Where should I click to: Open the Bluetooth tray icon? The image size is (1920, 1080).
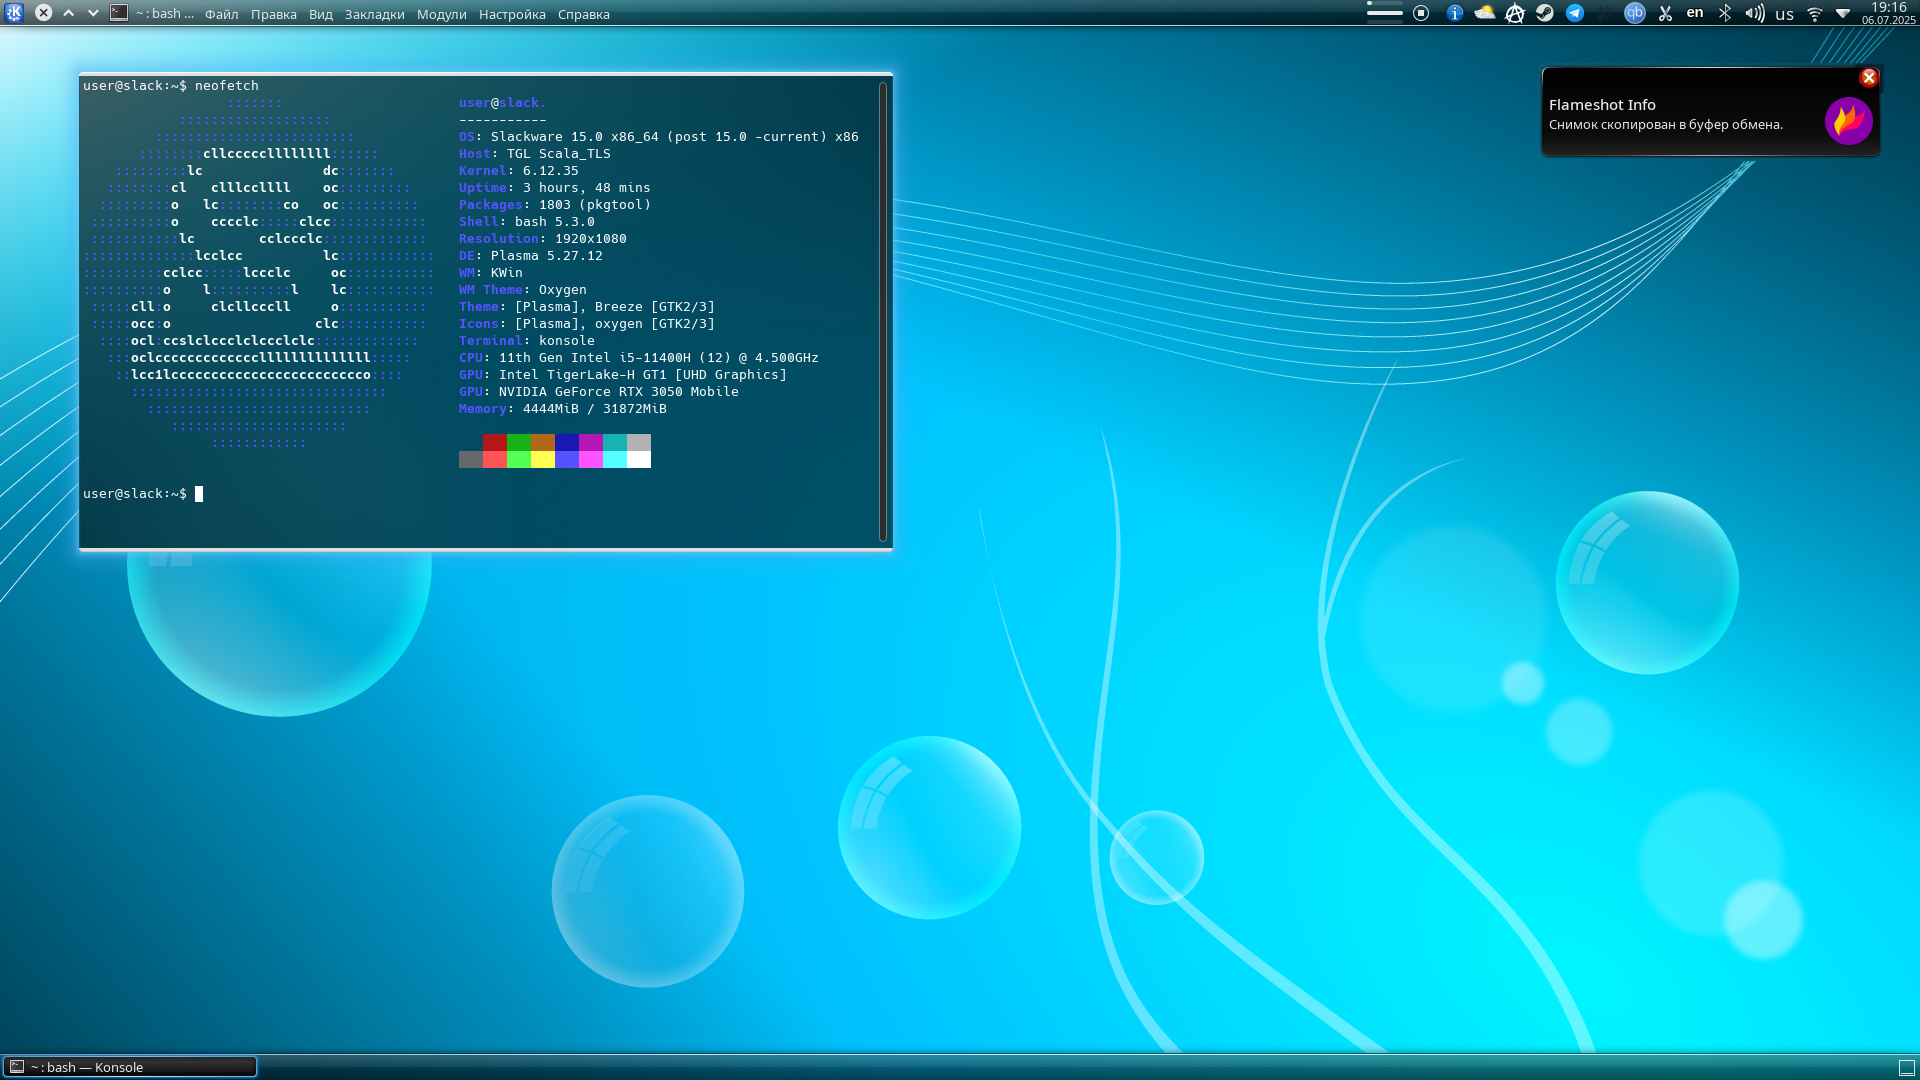click(1725, 13)
